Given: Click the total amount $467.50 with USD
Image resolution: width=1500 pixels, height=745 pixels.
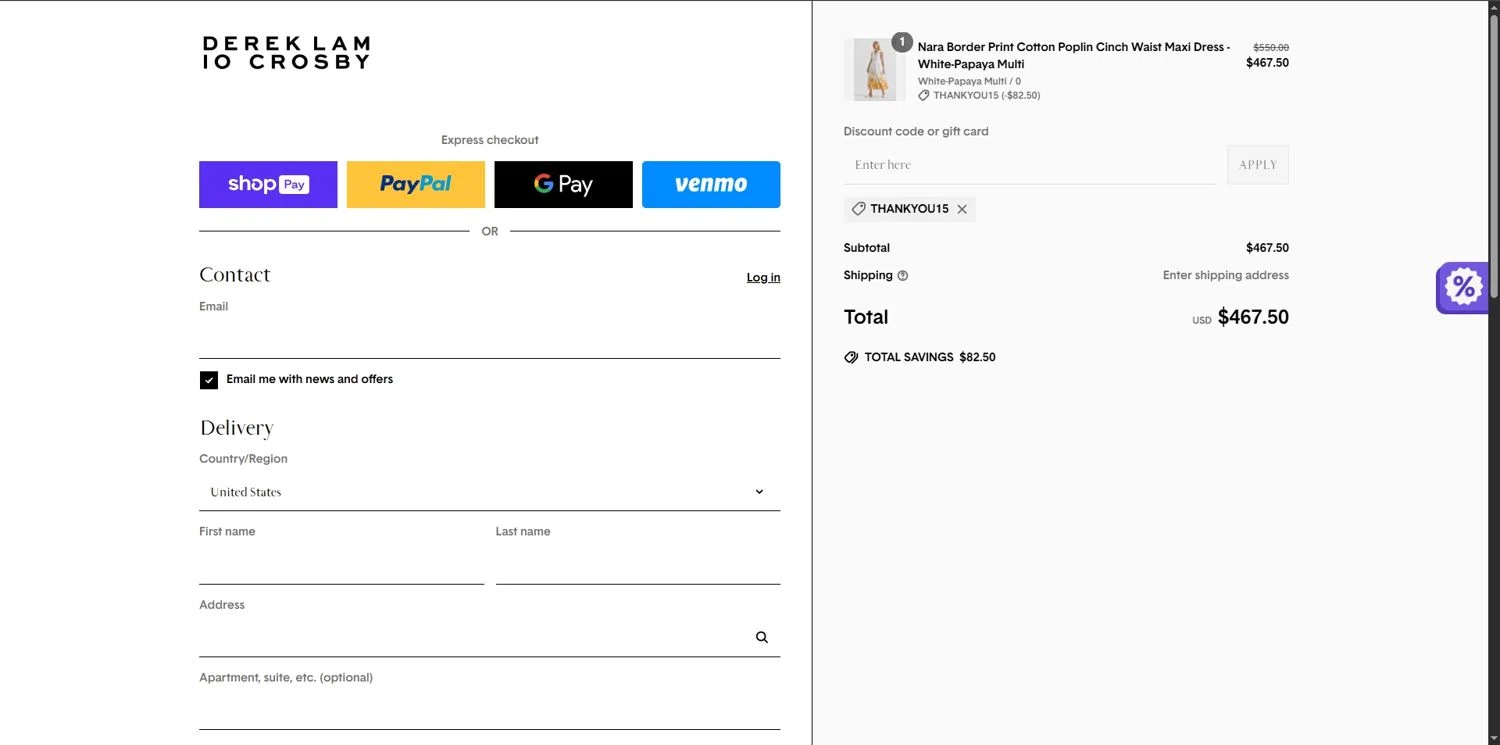Looking at the screenshot, I should [1240, 318].
